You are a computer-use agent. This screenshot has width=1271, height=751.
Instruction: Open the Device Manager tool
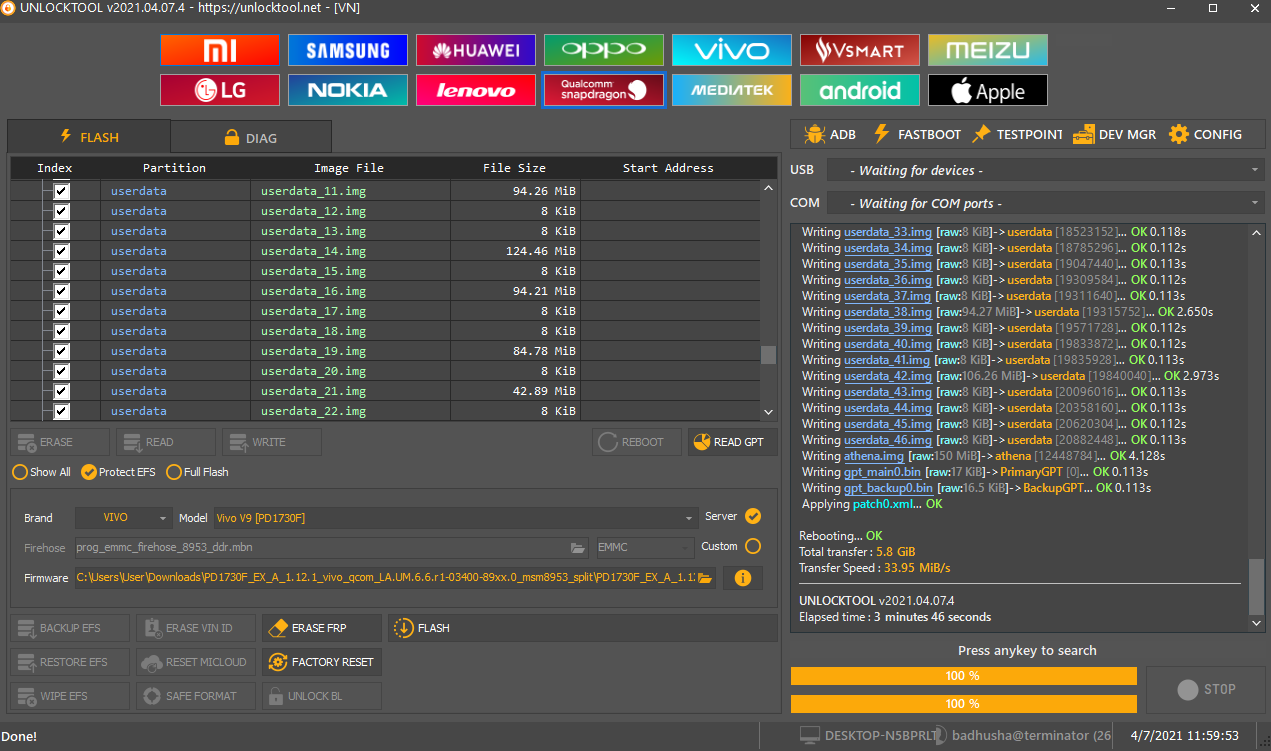pos(1115,134)
